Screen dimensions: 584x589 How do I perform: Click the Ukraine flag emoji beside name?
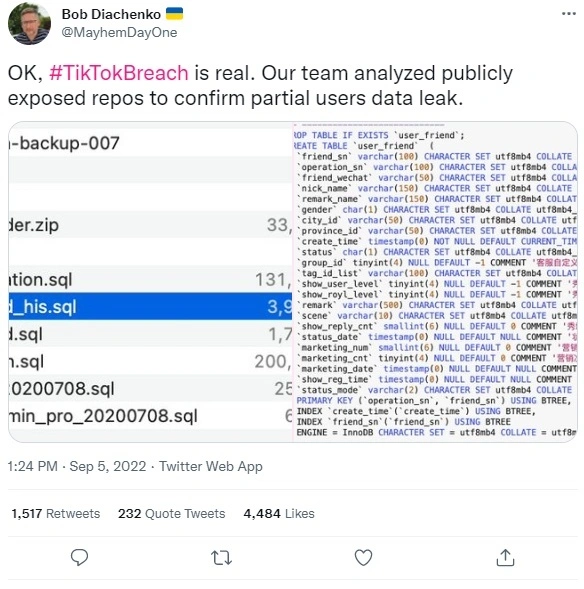[x=174, y=14]
